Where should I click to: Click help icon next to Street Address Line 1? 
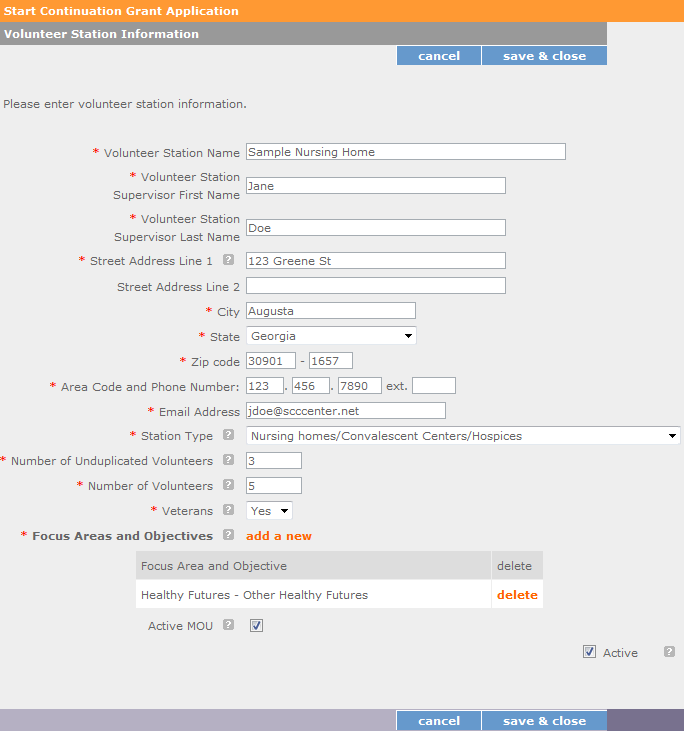click(x=228, y=260)
